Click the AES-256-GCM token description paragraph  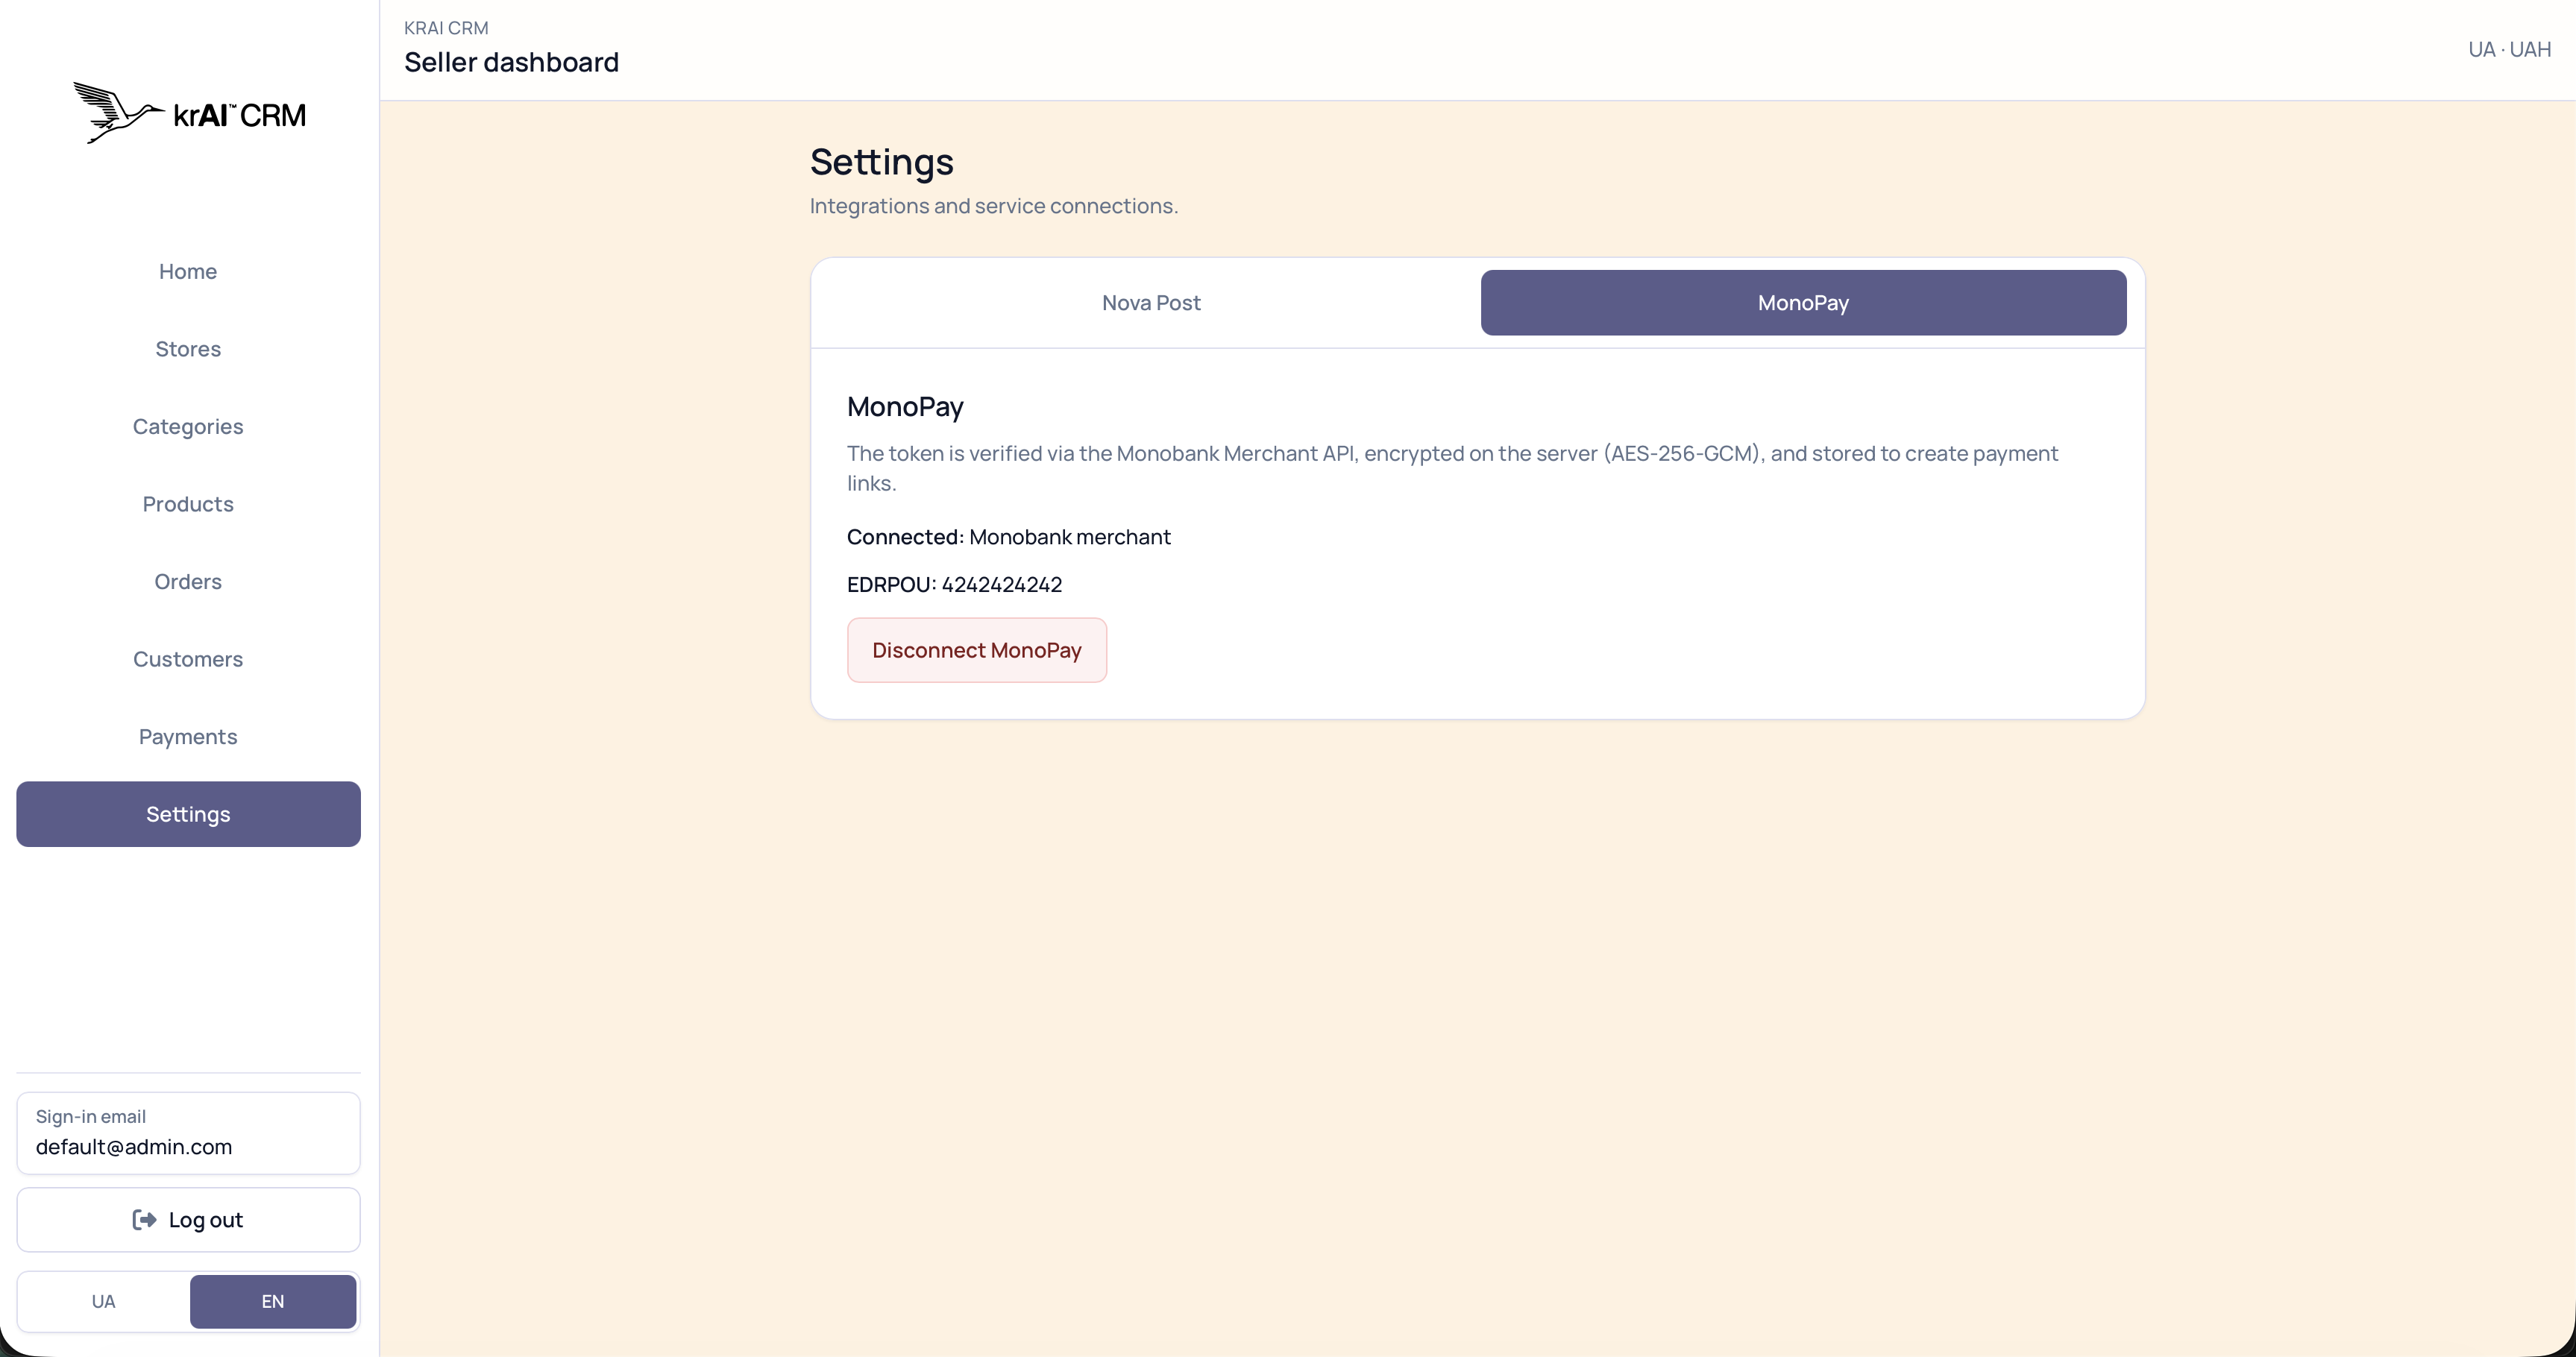coord(1452,468)
